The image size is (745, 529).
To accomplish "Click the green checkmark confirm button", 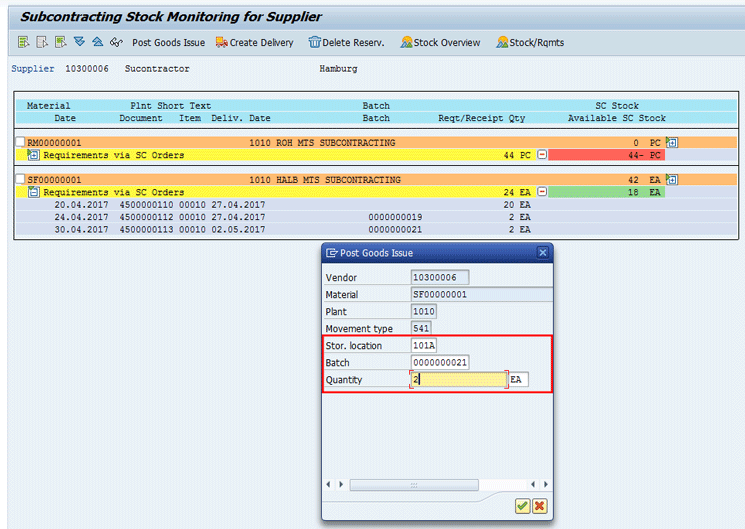I will point(522,506).
